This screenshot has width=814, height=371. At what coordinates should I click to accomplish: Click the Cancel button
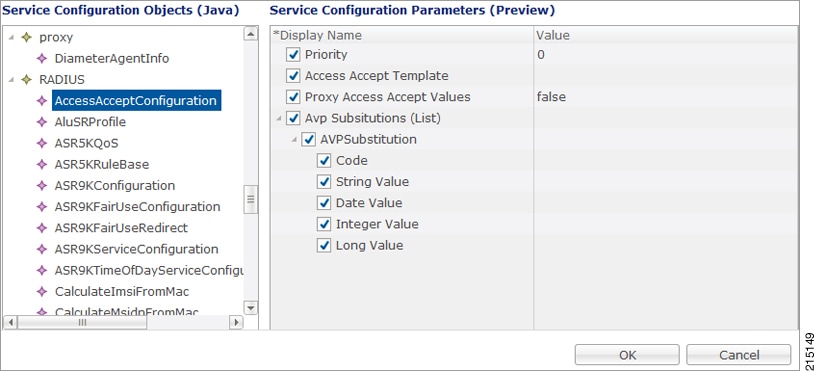click(x=739, y=355)
